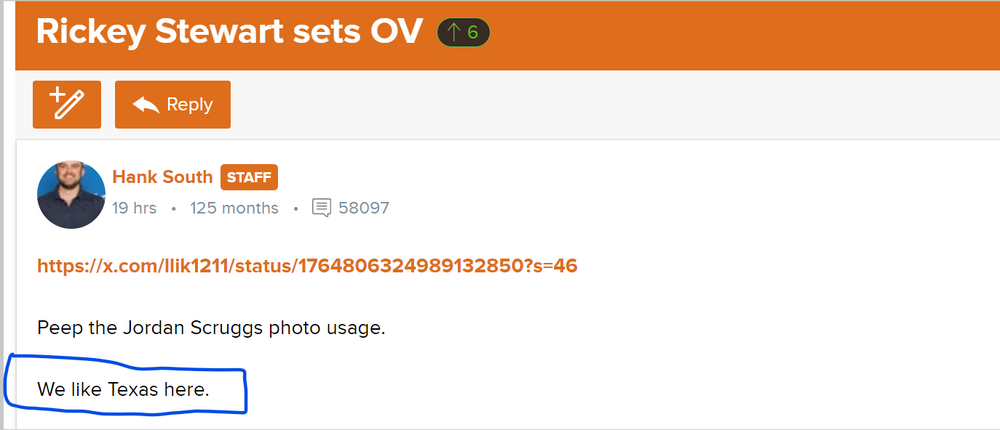
Task: Open the x.com status link
Action: pyautogui.click(x=307, y=266)
